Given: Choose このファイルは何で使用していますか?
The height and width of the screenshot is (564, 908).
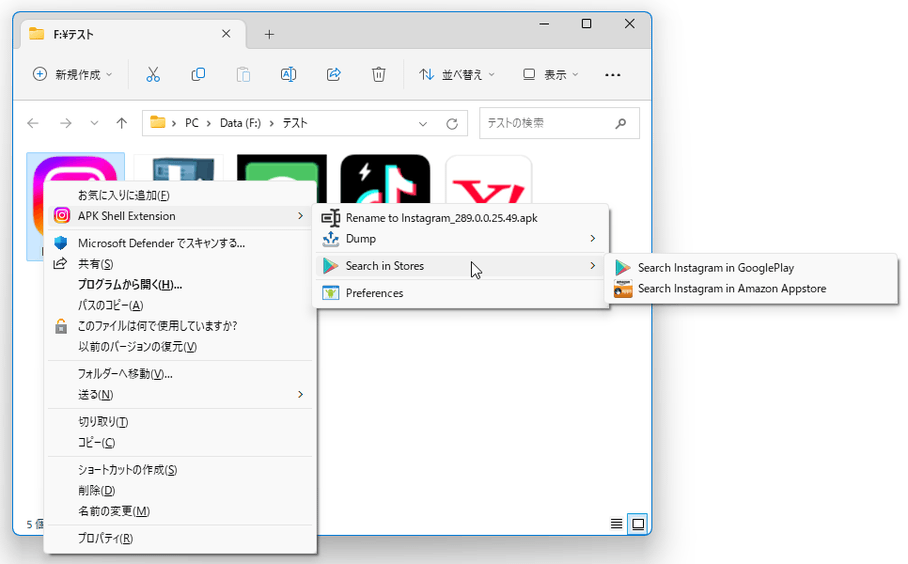Looking at the screenshot, I should [x=181, y=326].
